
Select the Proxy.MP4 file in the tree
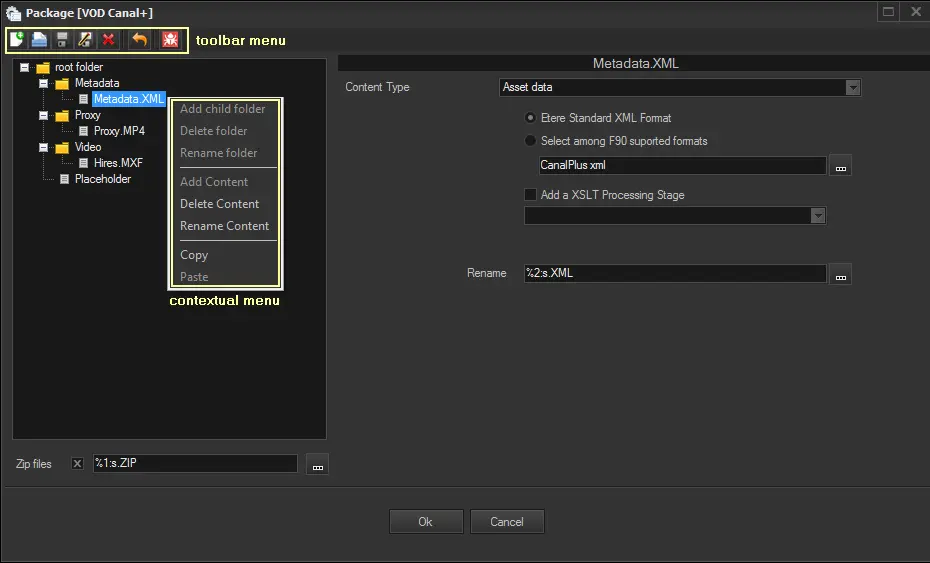119,131
